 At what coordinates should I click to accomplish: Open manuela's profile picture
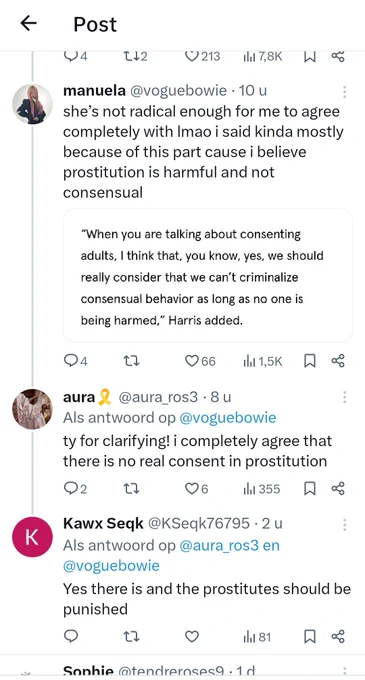pyautogui.click(x=32, y=104)
